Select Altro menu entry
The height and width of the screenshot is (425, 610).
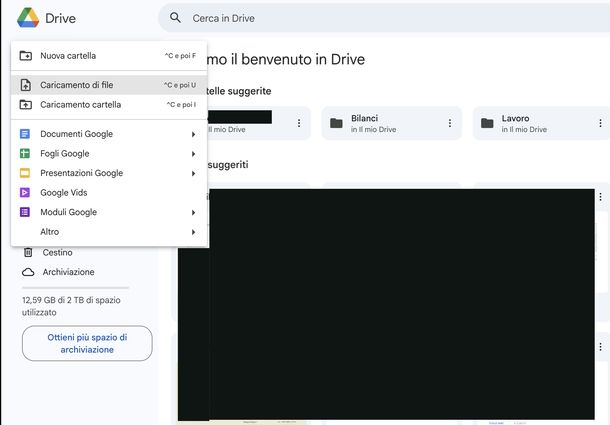point(109,232)
